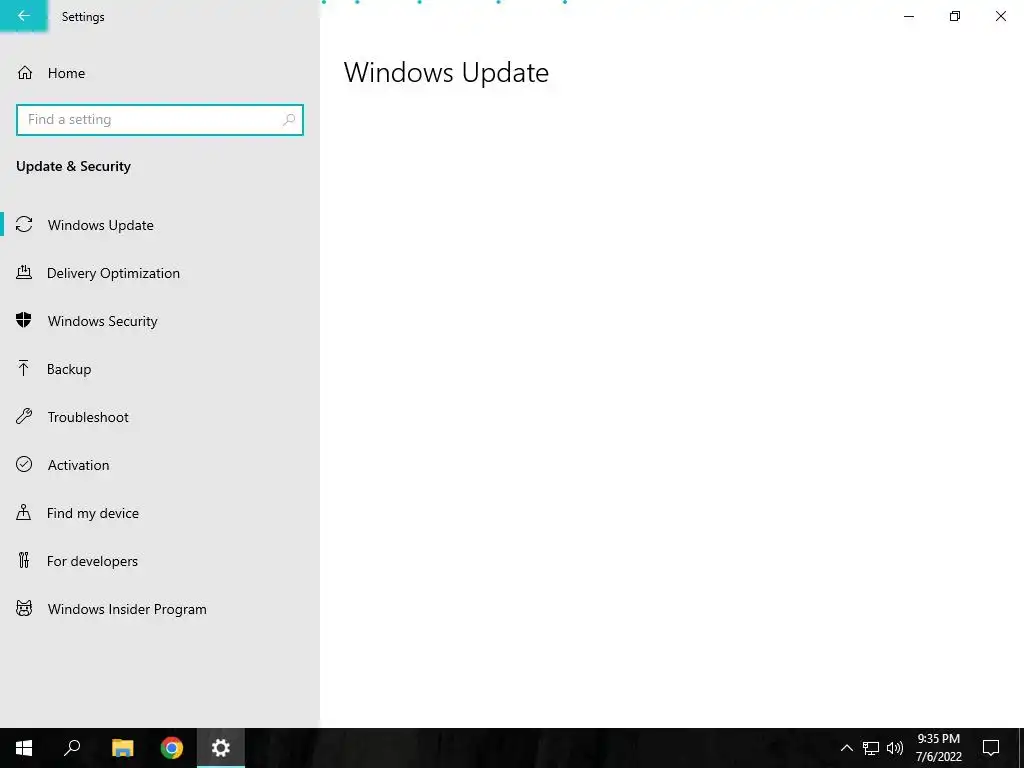Image resolution: width=1024 pixels, height=768 pixels.
Task: Click the Troubleshoot wrench icon
Action: click(24, 416)
